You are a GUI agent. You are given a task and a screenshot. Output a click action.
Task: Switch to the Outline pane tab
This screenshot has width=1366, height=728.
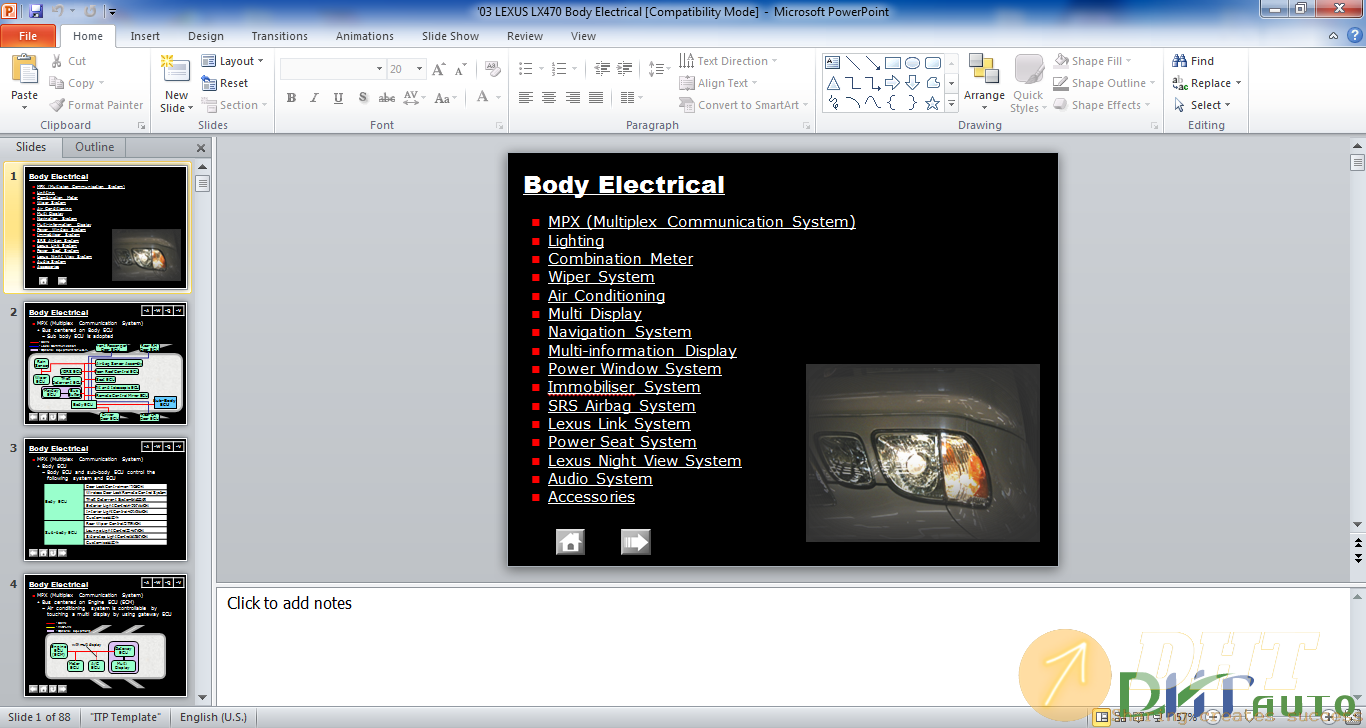[x=95, y=147]
